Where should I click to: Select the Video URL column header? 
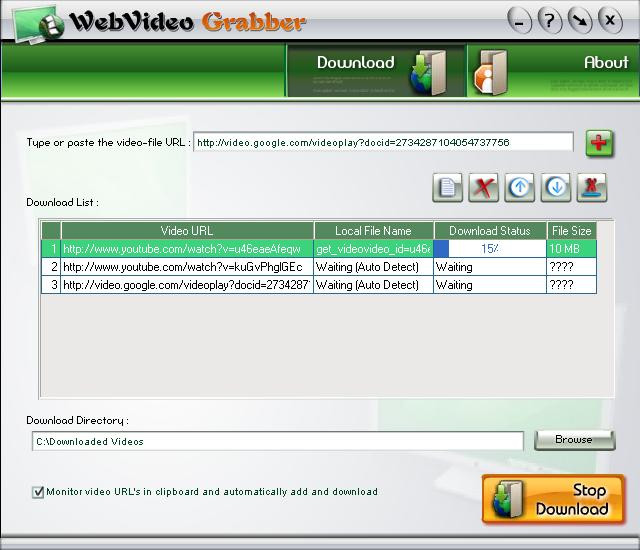[x=187, y=231]
